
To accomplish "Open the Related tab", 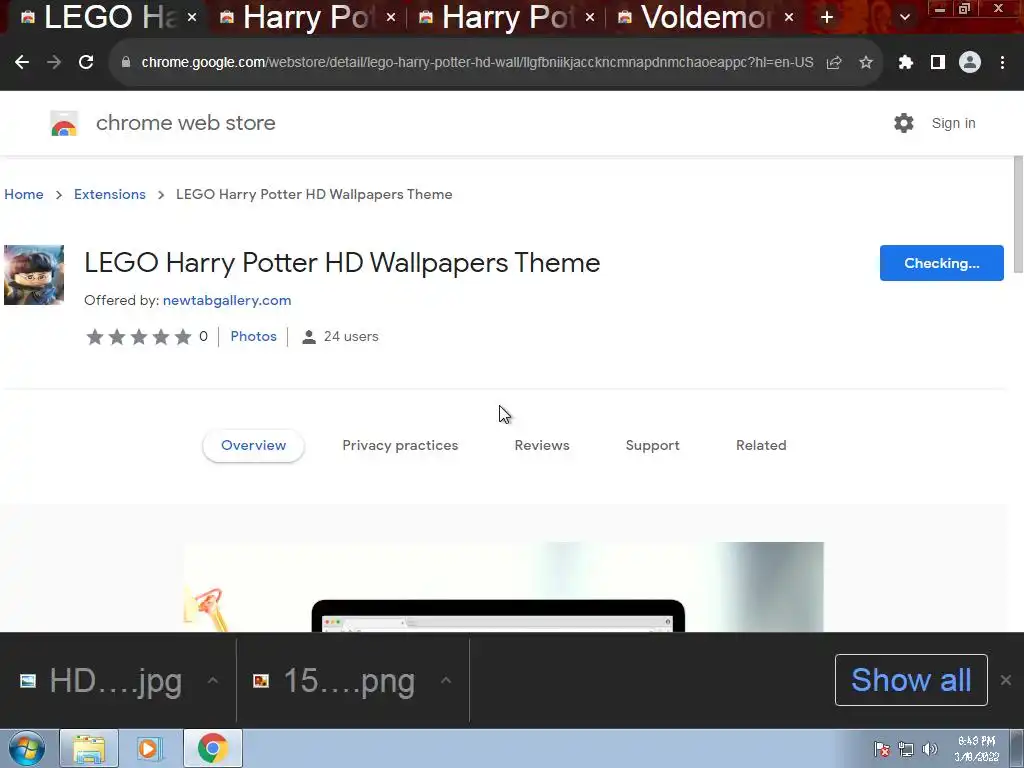I will point(761,445).
